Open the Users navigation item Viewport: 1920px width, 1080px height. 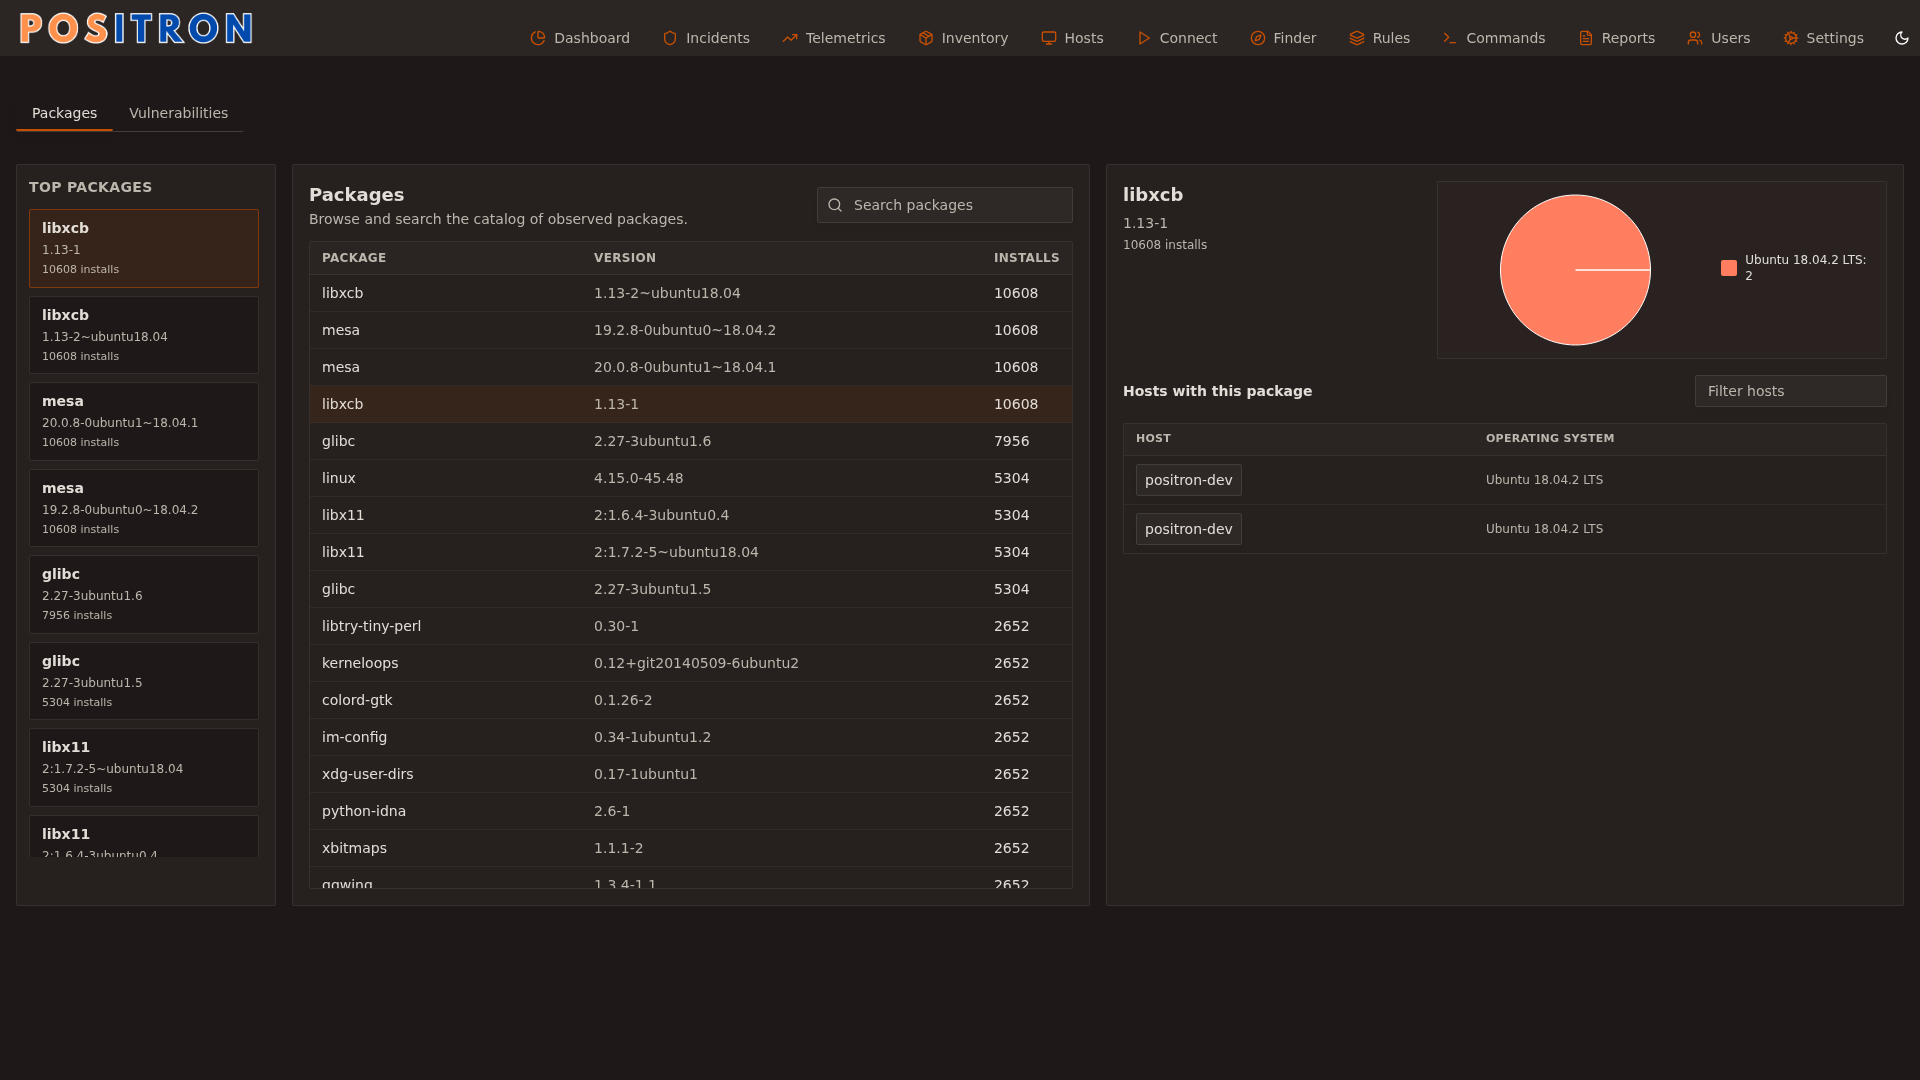pos(1718,38)
